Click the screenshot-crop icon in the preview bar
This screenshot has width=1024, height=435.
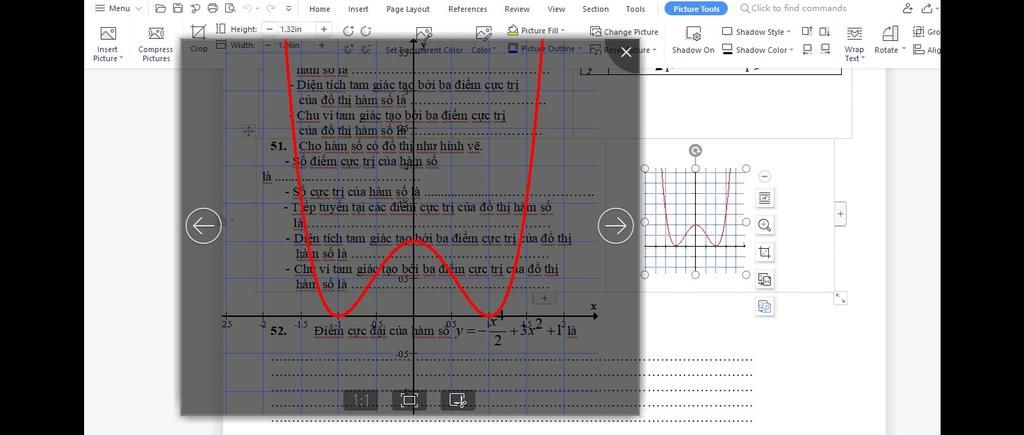tap(458, 400)
